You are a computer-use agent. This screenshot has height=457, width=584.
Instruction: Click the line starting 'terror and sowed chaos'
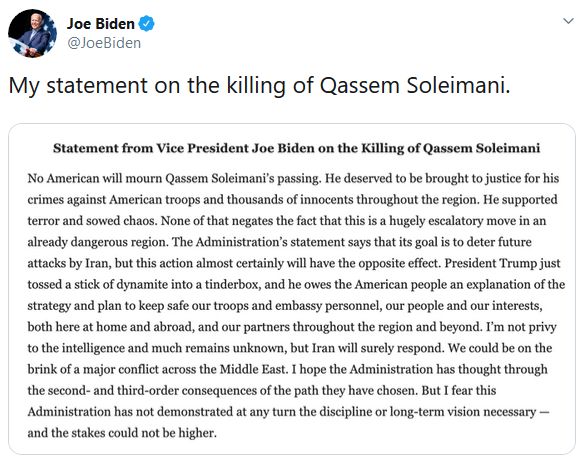click(x=287, y=221)
